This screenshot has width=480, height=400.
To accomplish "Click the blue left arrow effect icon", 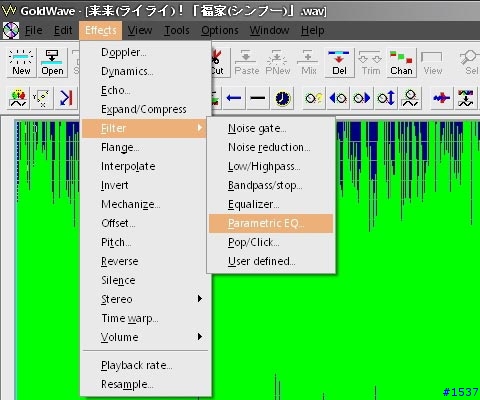I will tap(234, 98).
